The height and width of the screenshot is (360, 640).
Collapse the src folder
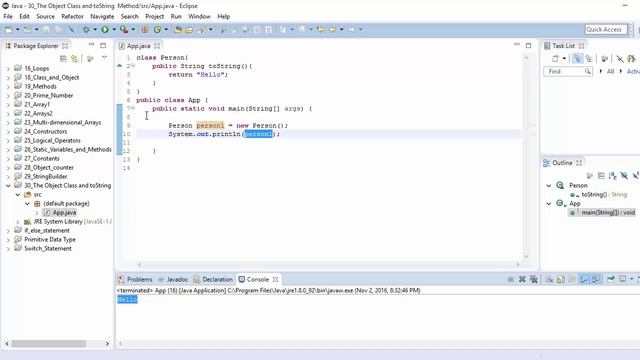(18, 195)
